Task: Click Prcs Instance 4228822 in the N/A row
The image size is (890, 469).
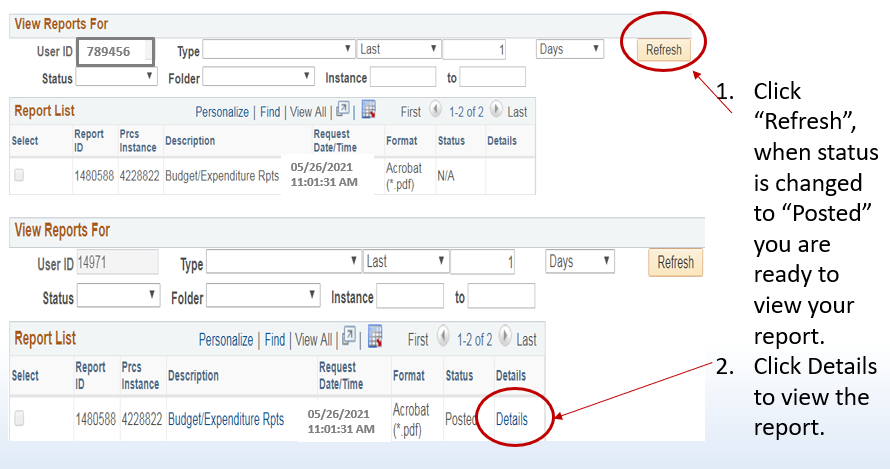Action: tap(140, 176)
